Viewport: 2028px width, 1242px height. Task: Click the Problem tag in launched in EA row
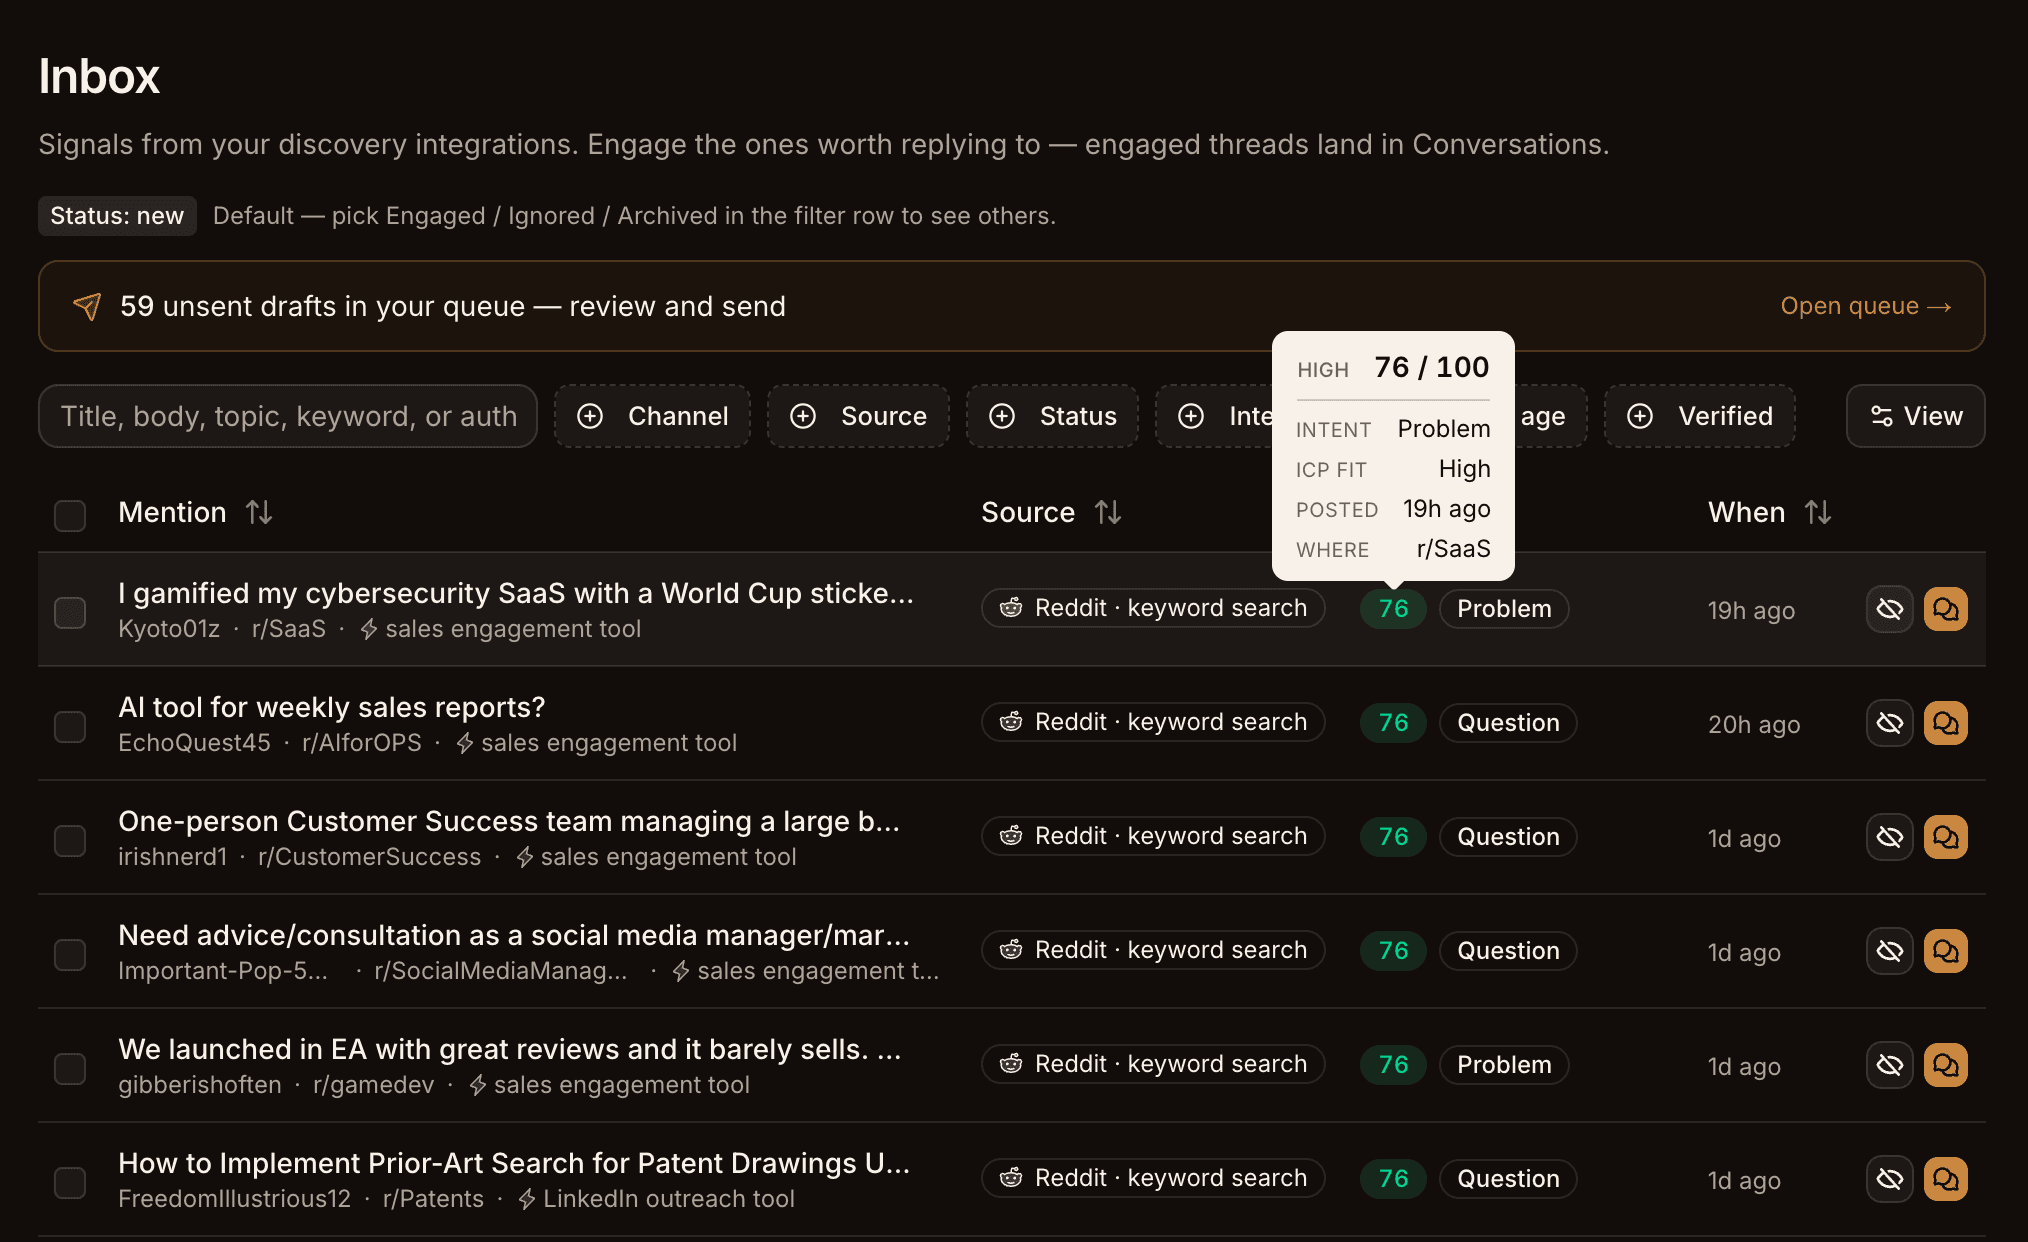(1504, 1065)
